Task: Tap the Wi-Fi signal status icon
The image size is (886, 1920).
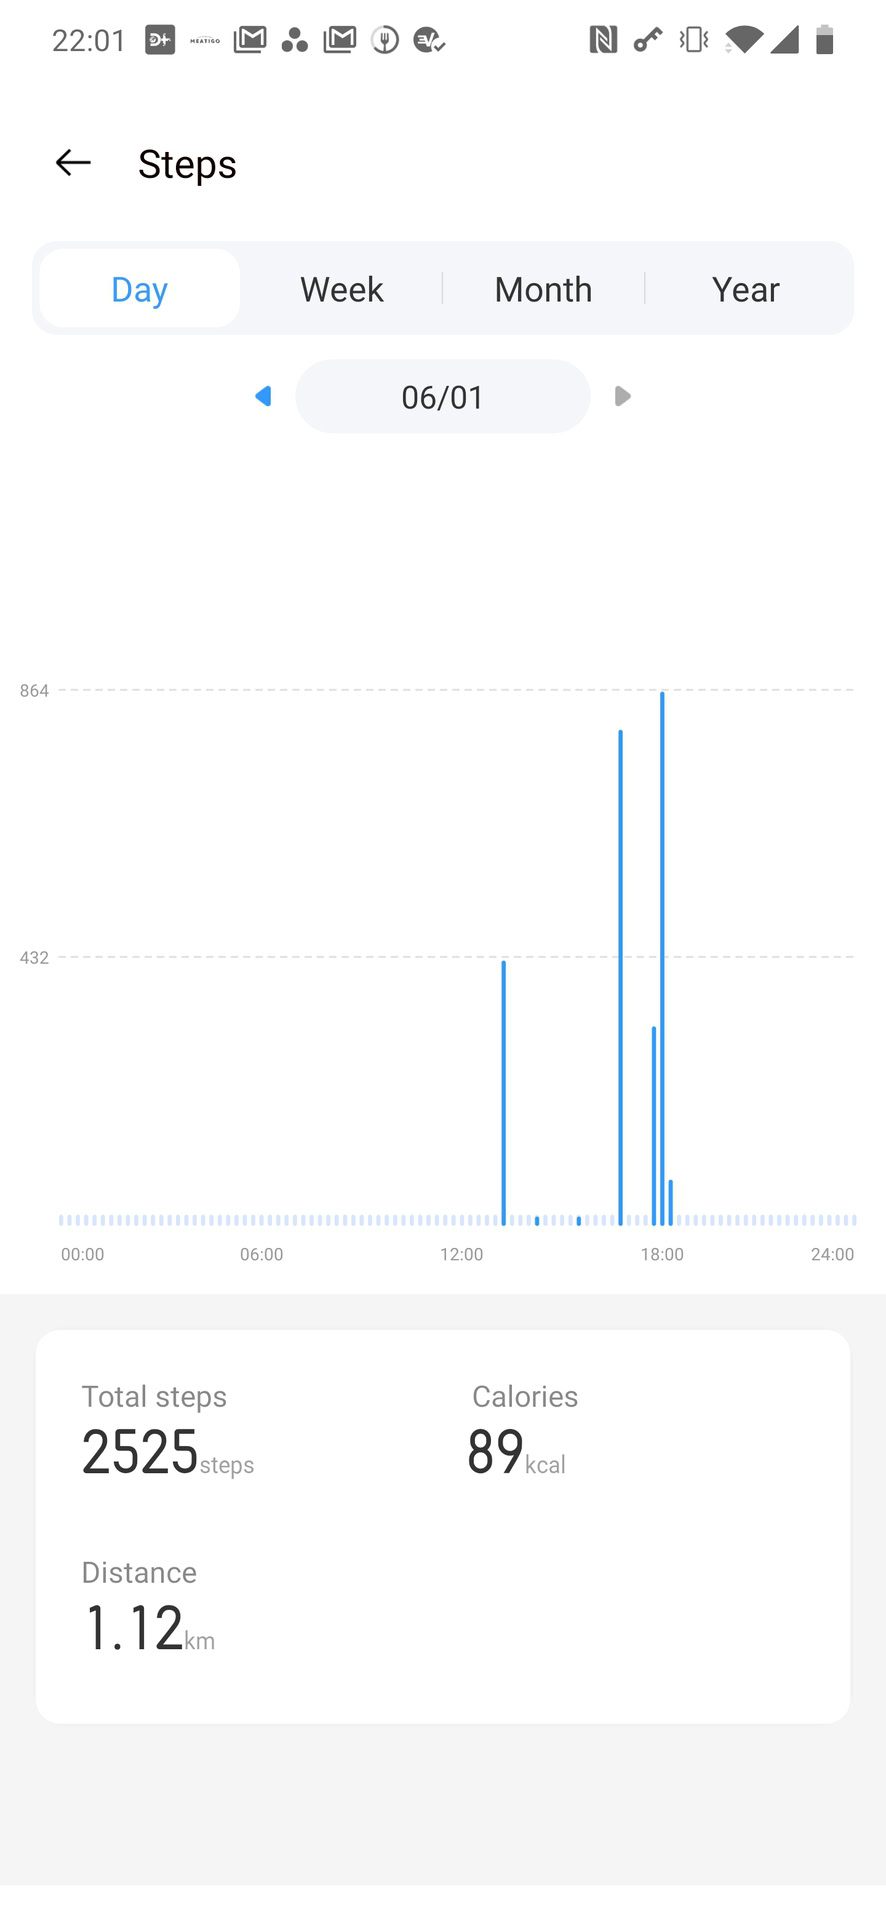Action: [743, 40]
